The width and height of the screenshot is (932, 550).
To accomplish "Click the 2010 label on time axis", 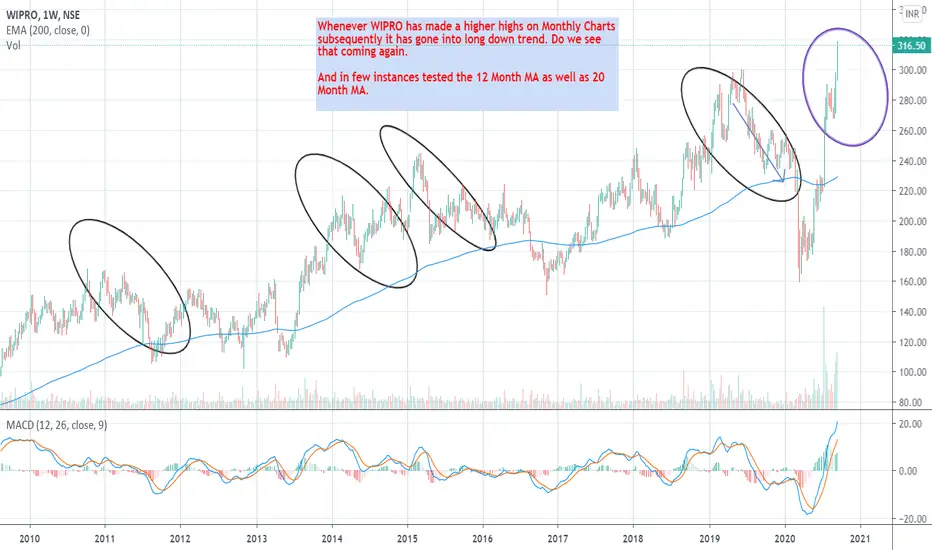I will (30, 539).
